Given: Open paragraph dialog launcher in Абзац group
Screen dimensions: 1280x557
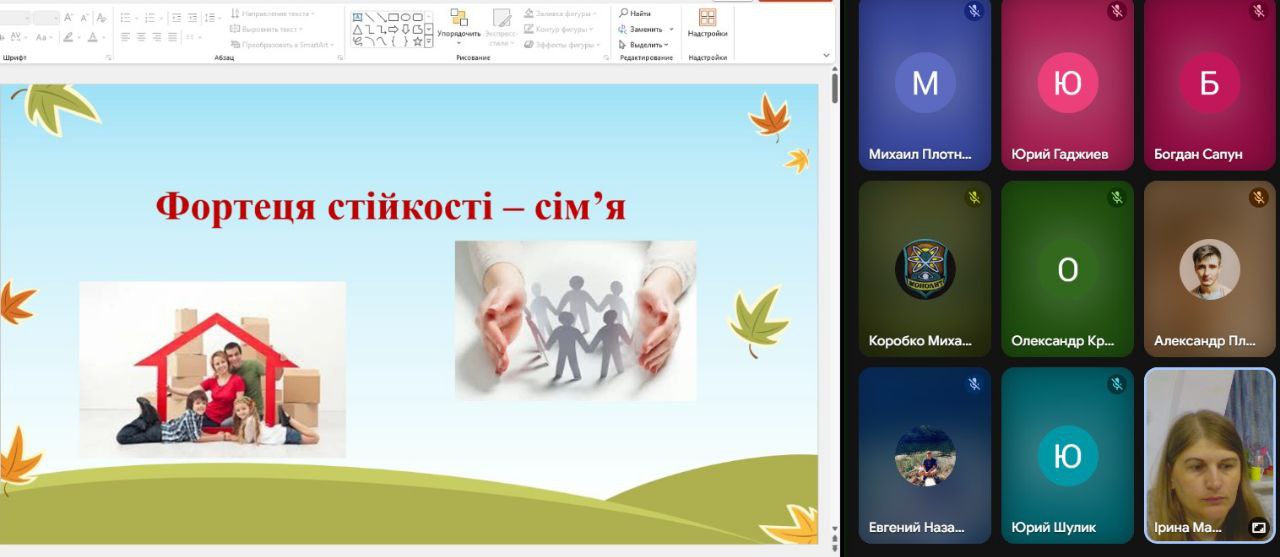Looking at the screenshot, I should point(341,58).
